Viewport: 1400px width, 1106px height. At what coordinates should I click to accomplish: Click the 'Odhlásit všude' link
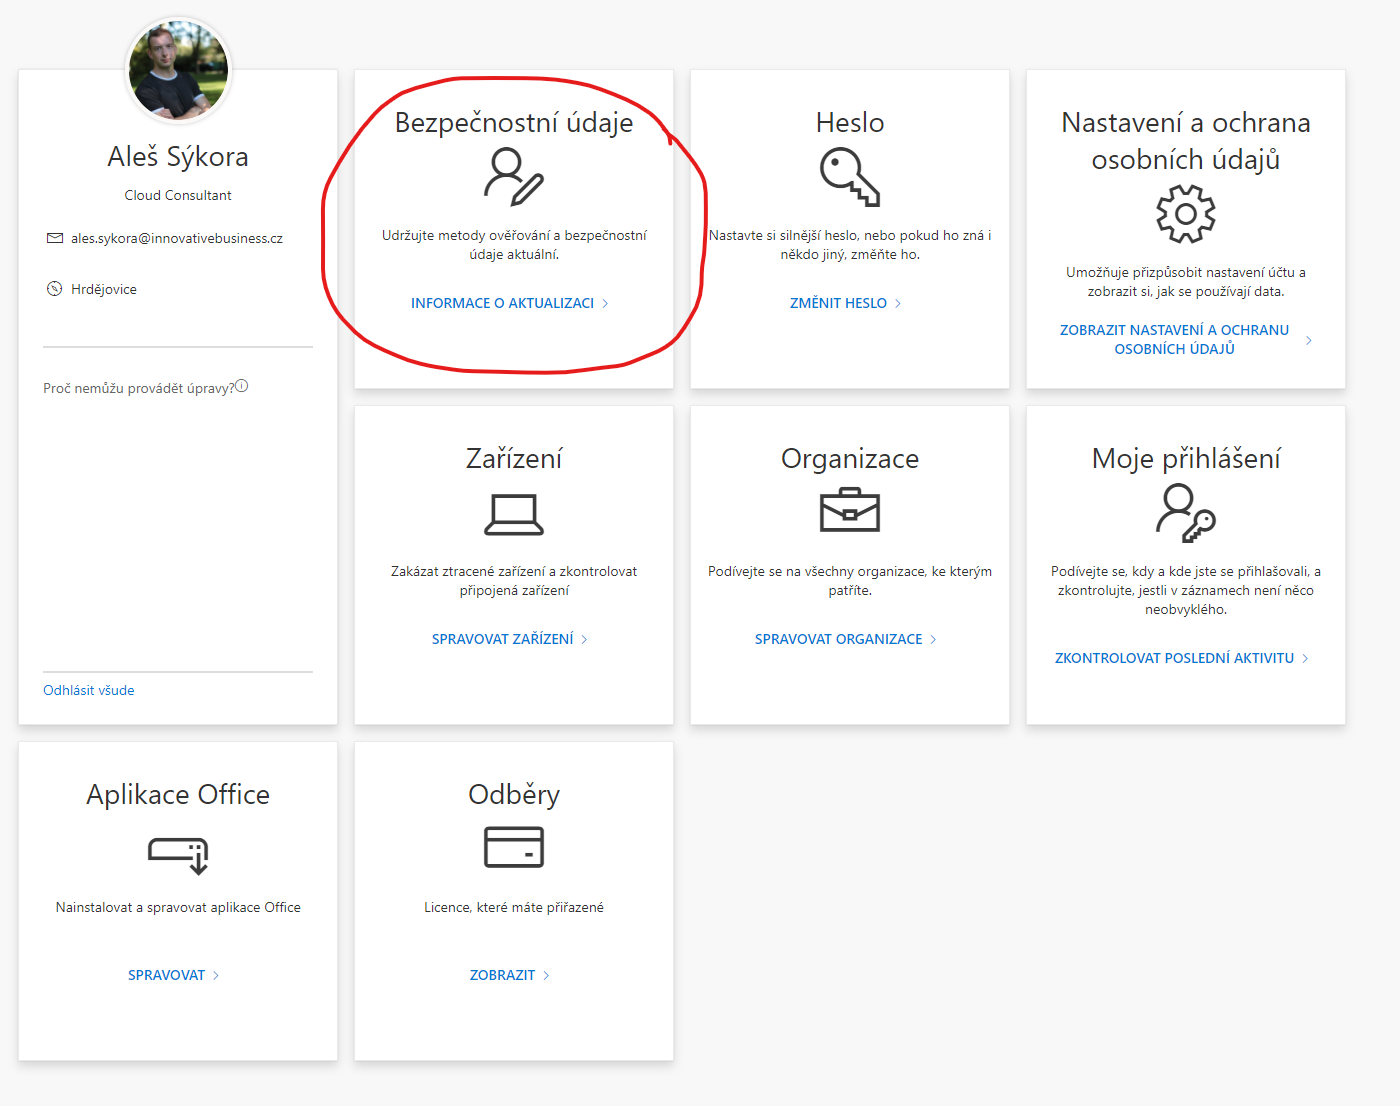point(88,690)
